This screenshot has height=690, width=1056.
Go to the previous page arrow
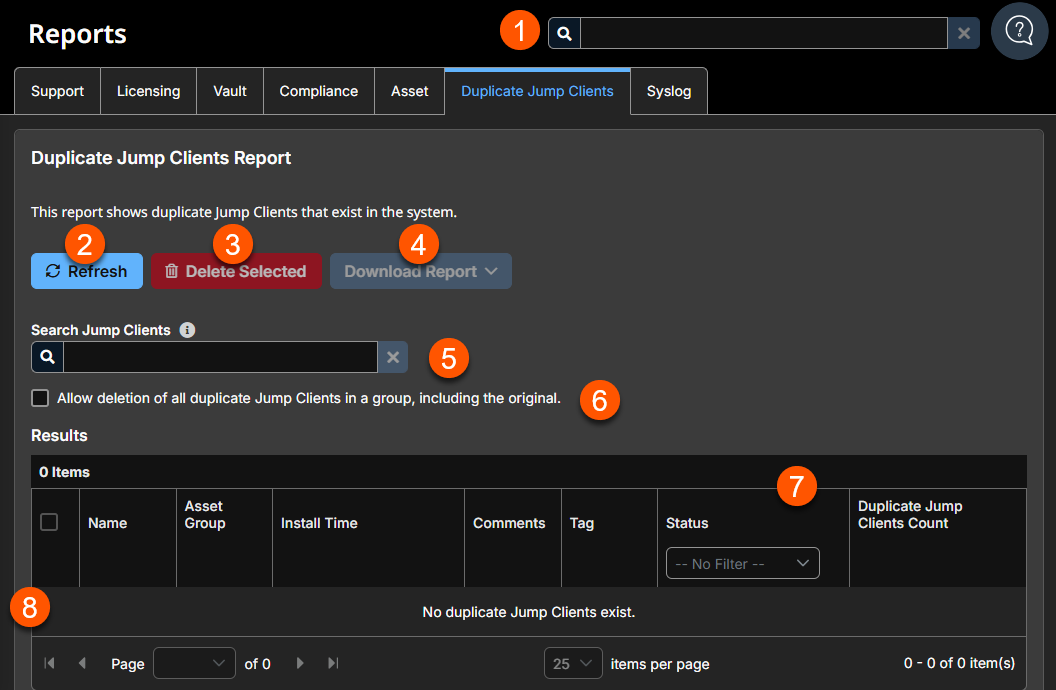82,663
